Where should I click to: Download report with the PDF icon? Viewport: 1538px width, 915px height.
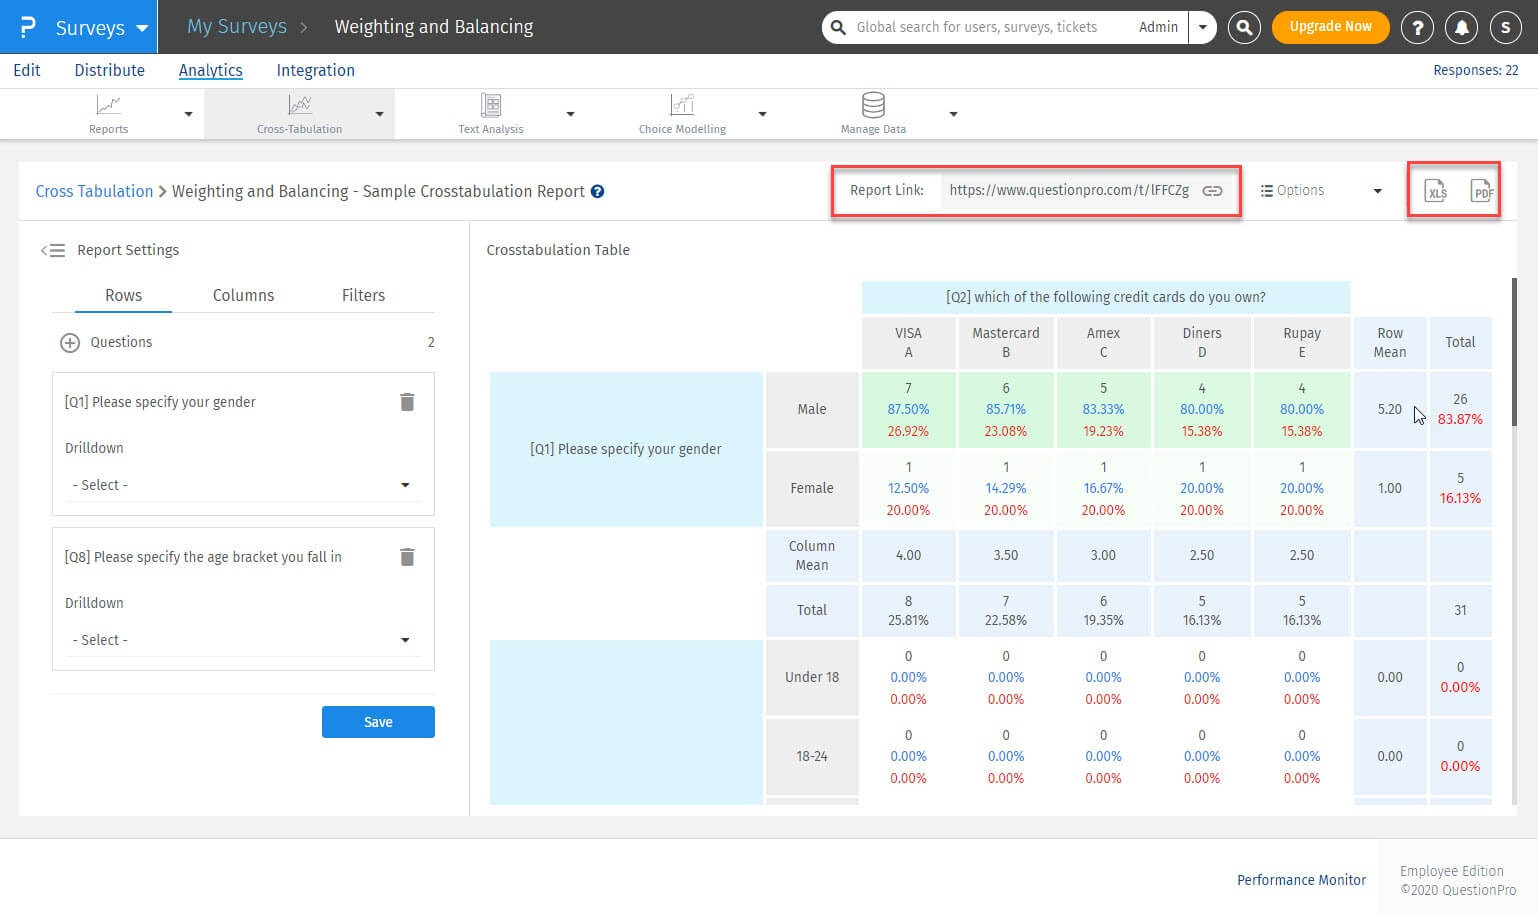[1481, 191]
